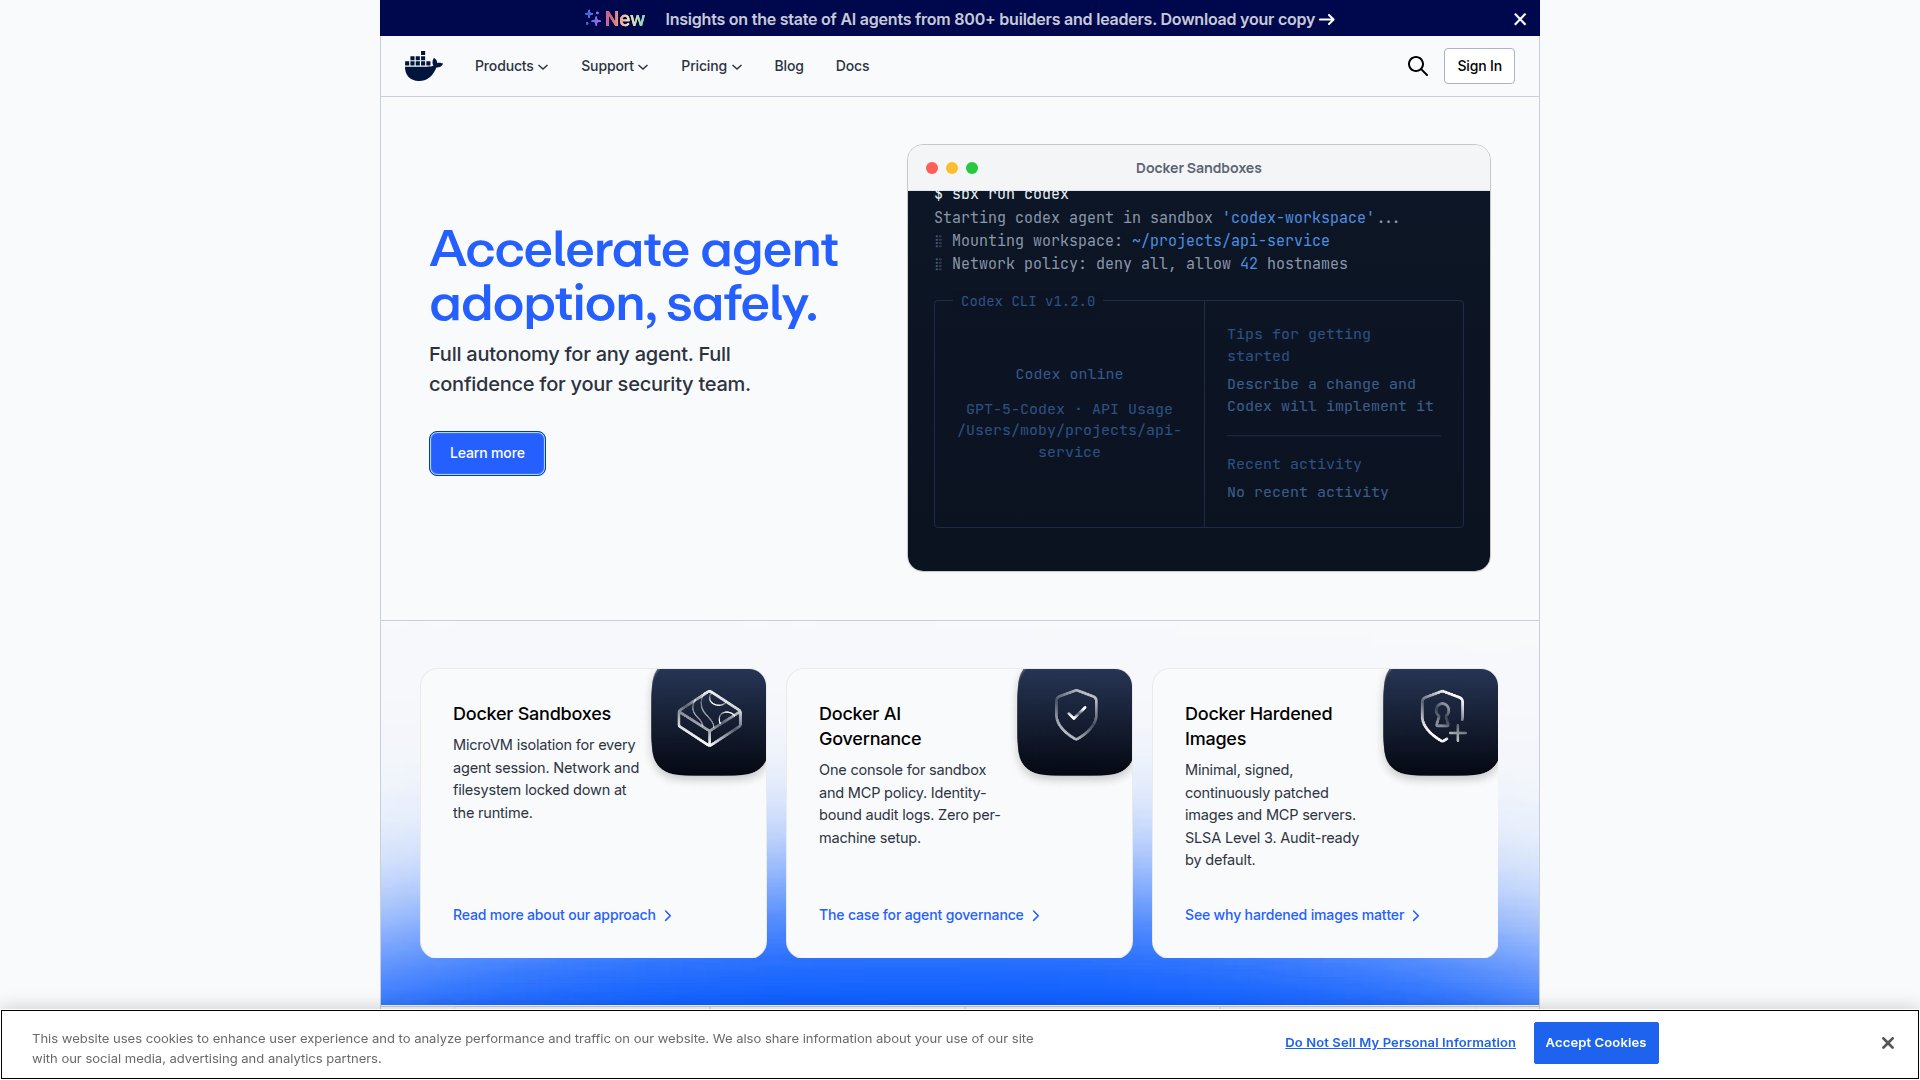This screenshot has height=1080, width=1920.
Task: Open The case for agent governance link
Action: [929, 915]
